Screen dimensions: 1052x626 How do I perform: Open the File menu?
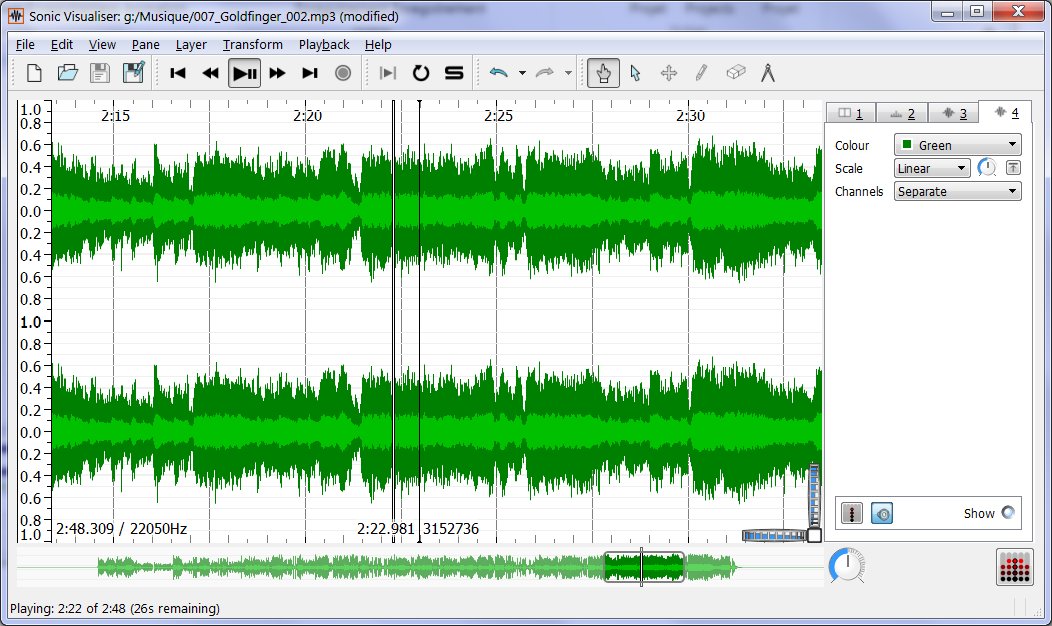25,45
